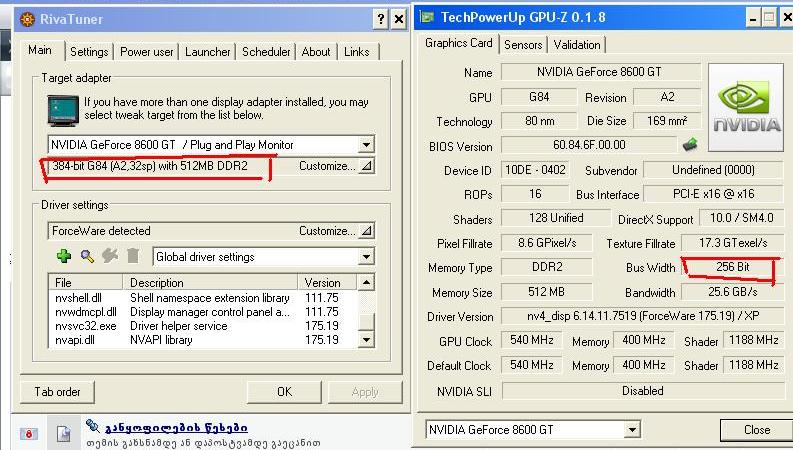The width and height of the screenshot is (793, 450).
Task: Sort driver list by the File column header
Action: [x=85, y=282]
